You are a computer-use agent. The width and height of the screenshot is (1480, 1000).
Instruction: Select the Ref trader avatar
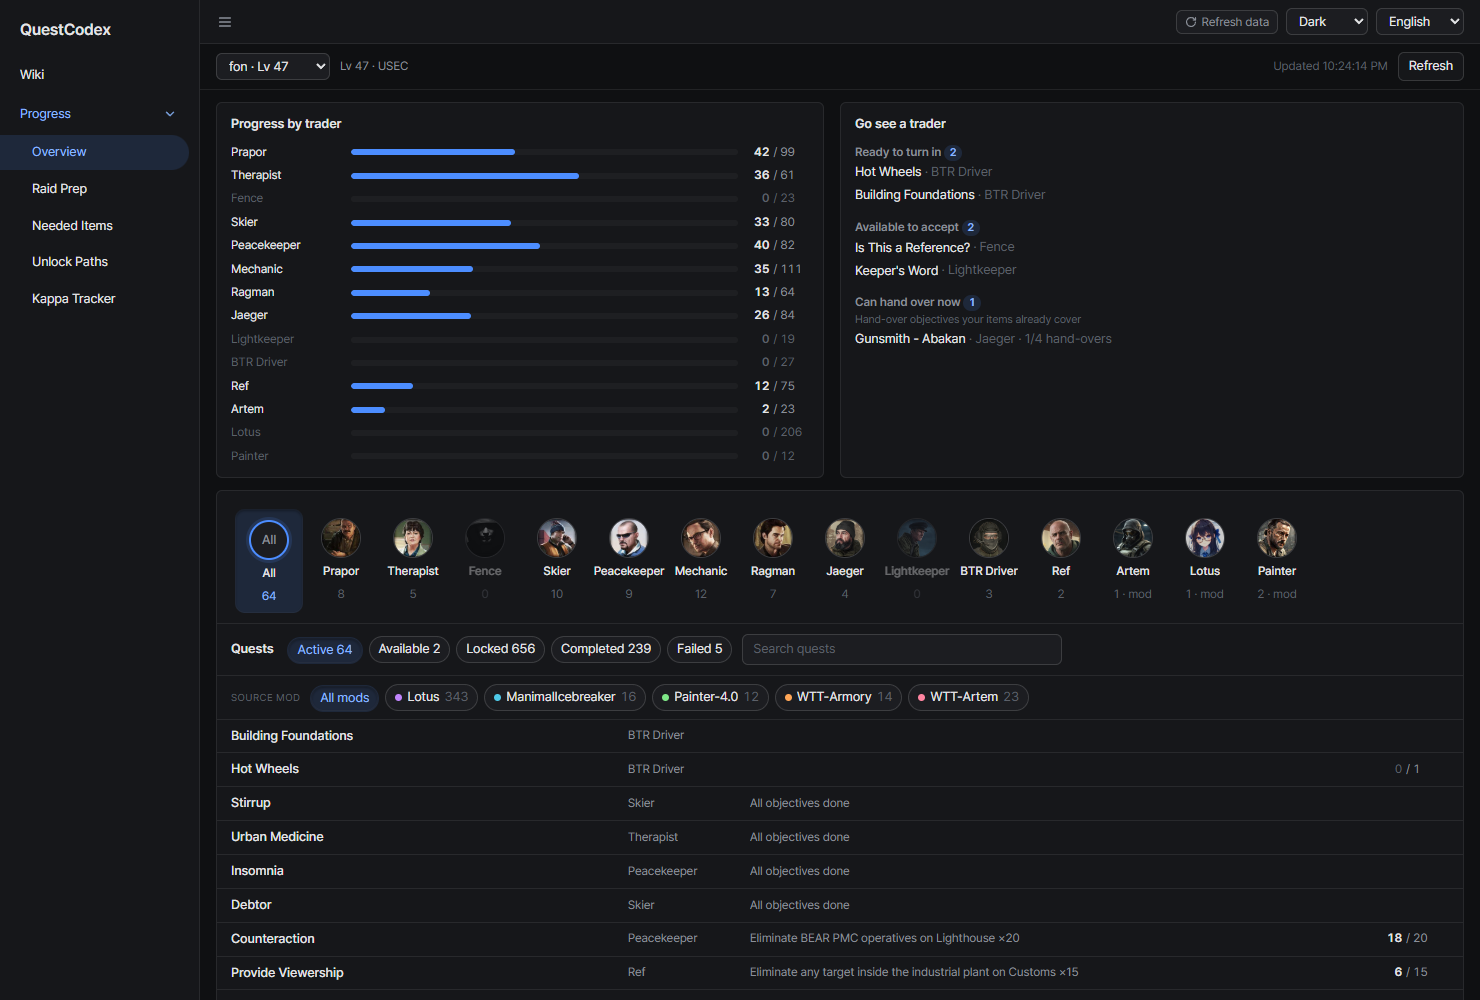(x=1061, y=538)
